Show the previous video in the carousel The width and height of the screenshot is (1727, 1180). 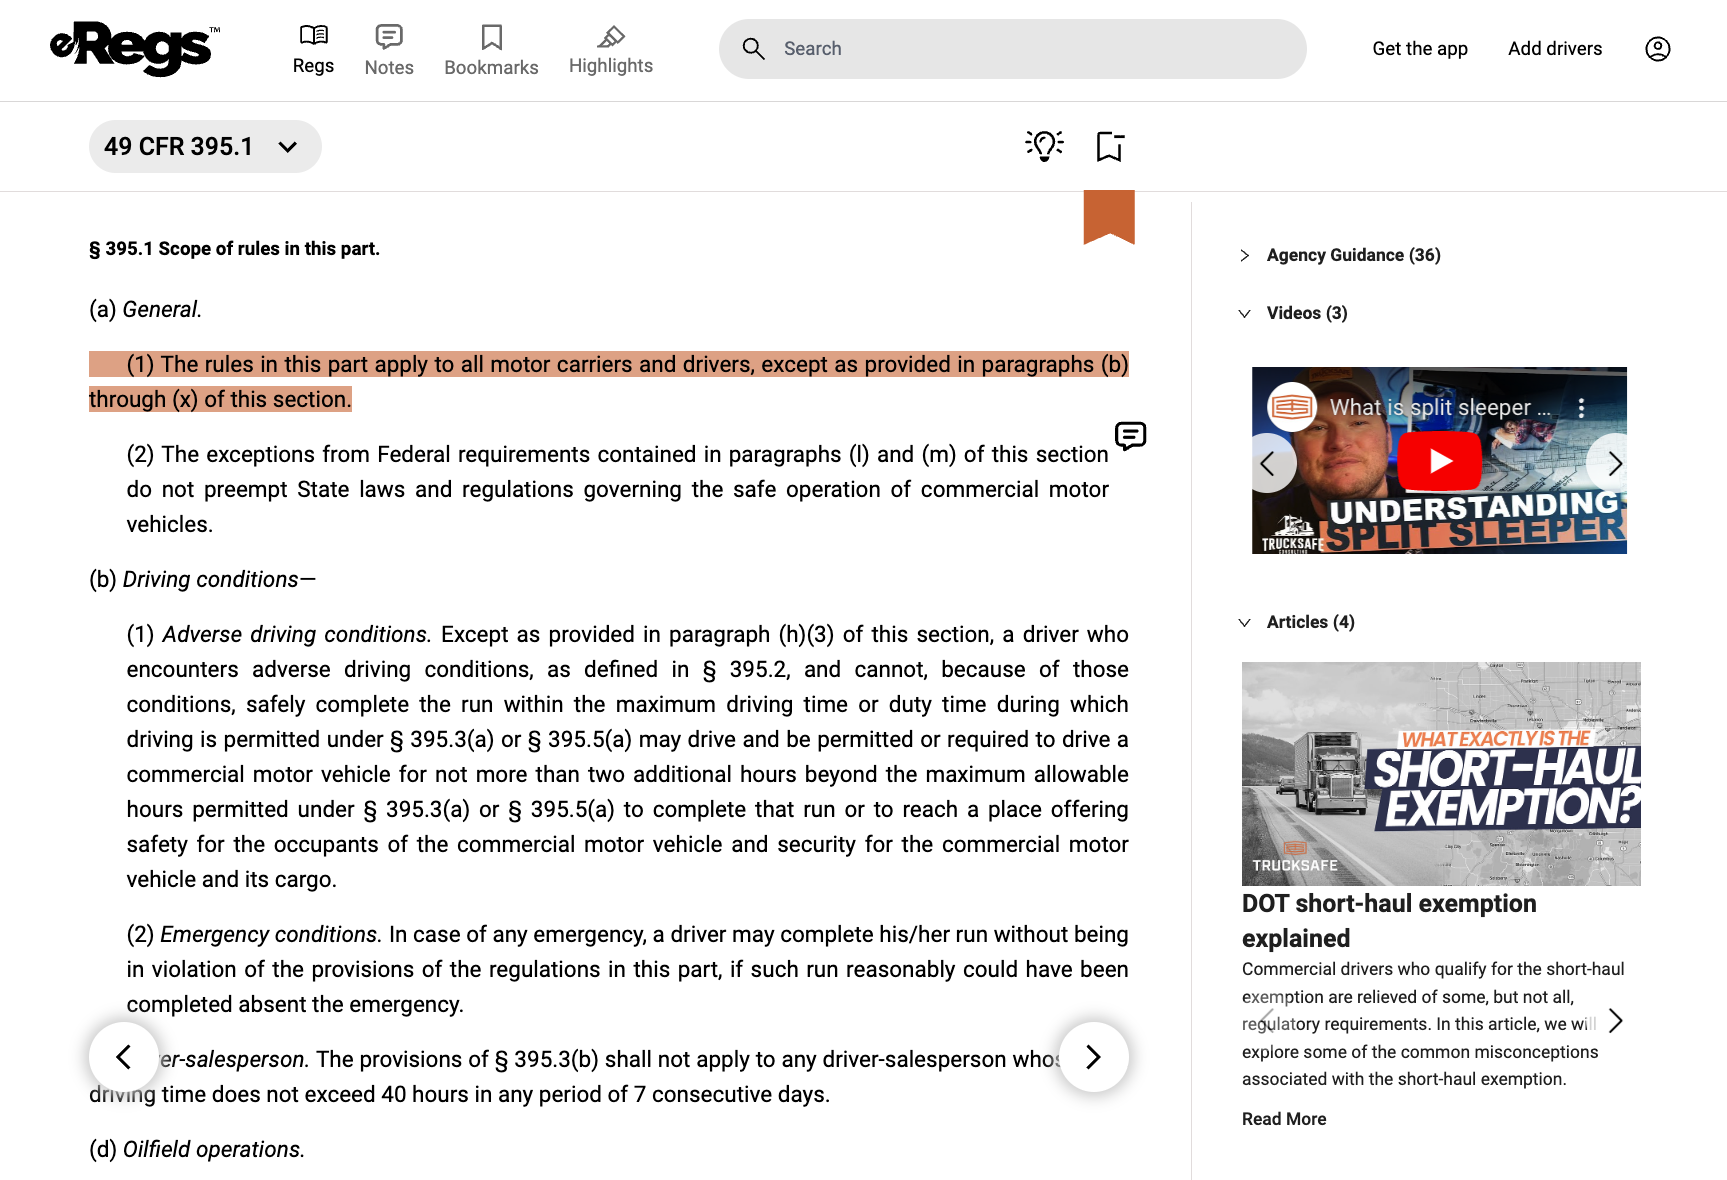tap(1268, 464)
